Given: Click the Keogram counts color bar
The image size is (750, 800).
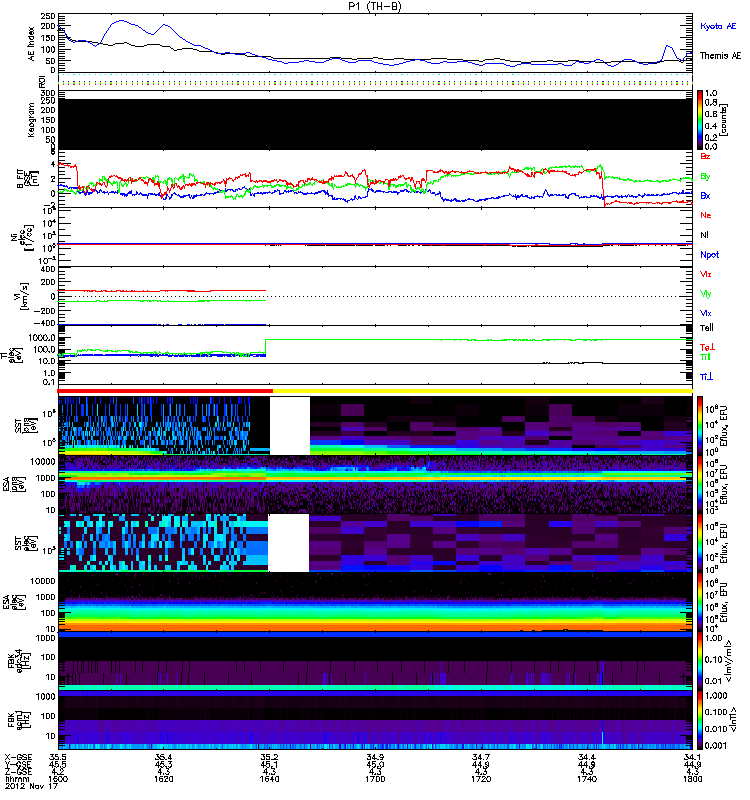Looking at the screenshot, I should tap(700, 120).
